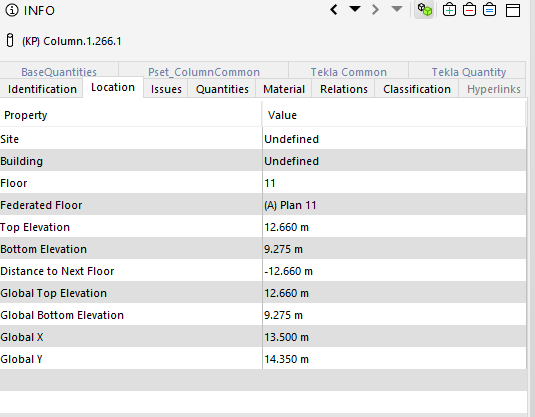Switch to the Classification tab
535x417 pixels.
point(417,89)
